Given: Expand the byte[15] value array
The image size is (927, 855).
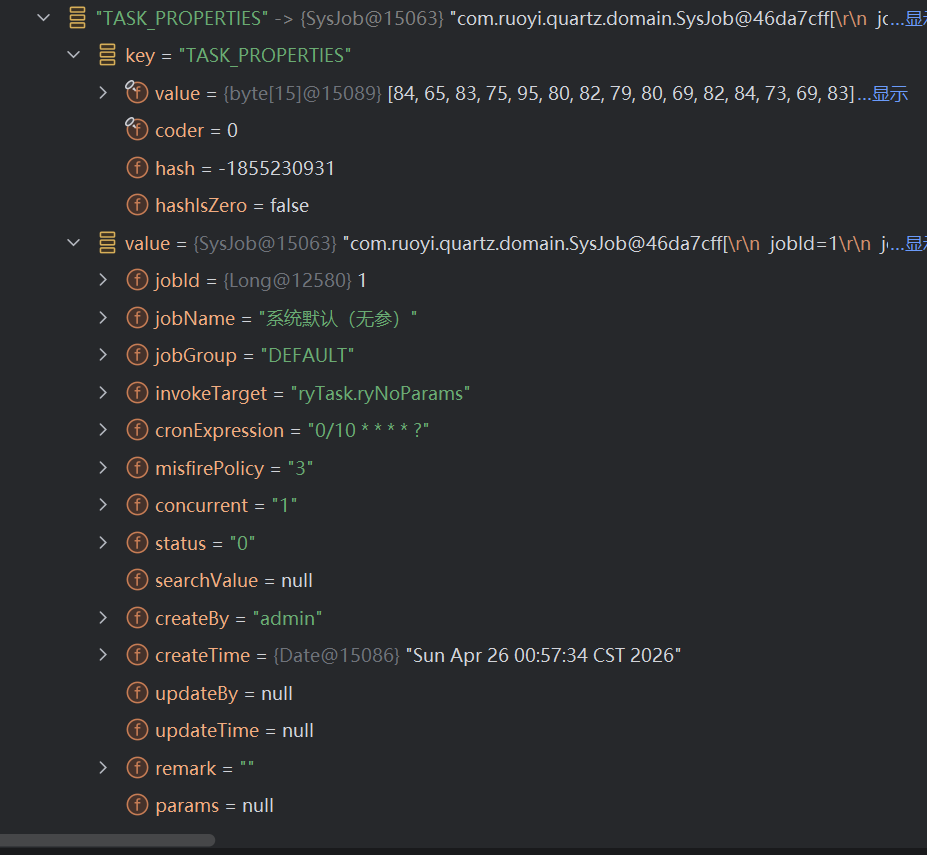Looking at the screenshot, I should tap(103, 93).
